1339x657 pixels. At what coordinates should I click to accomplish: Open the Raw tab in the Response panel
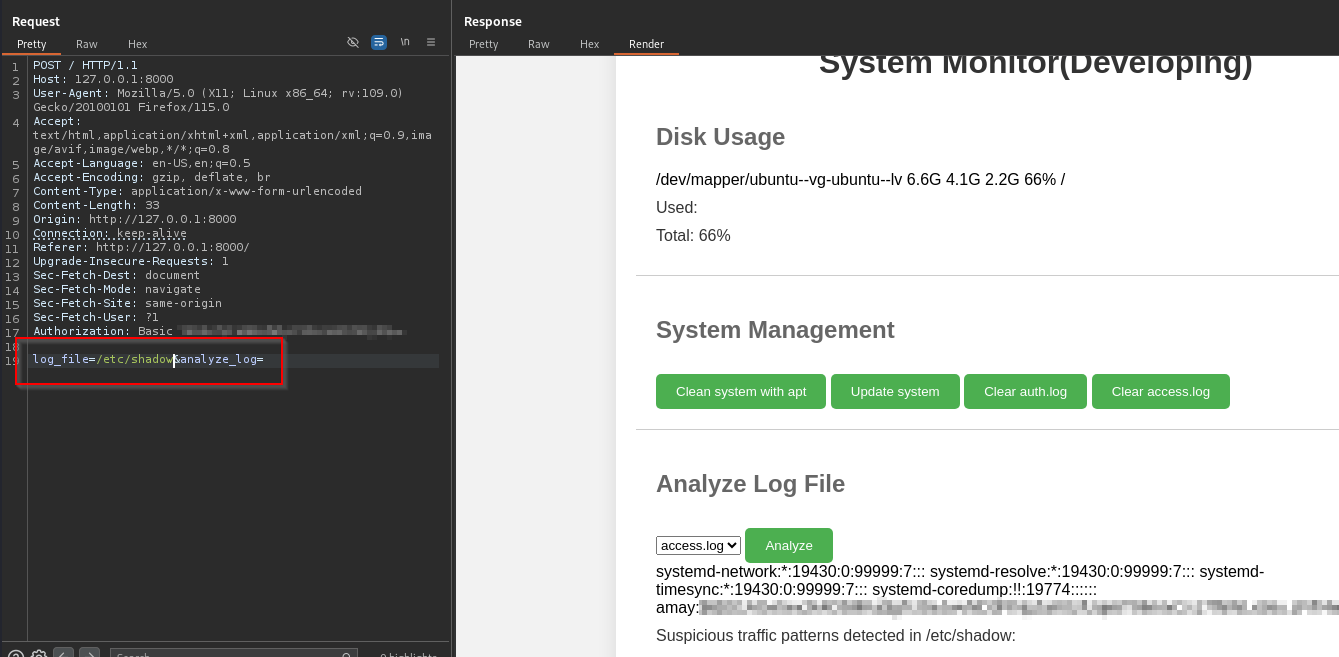coord(539,44)
